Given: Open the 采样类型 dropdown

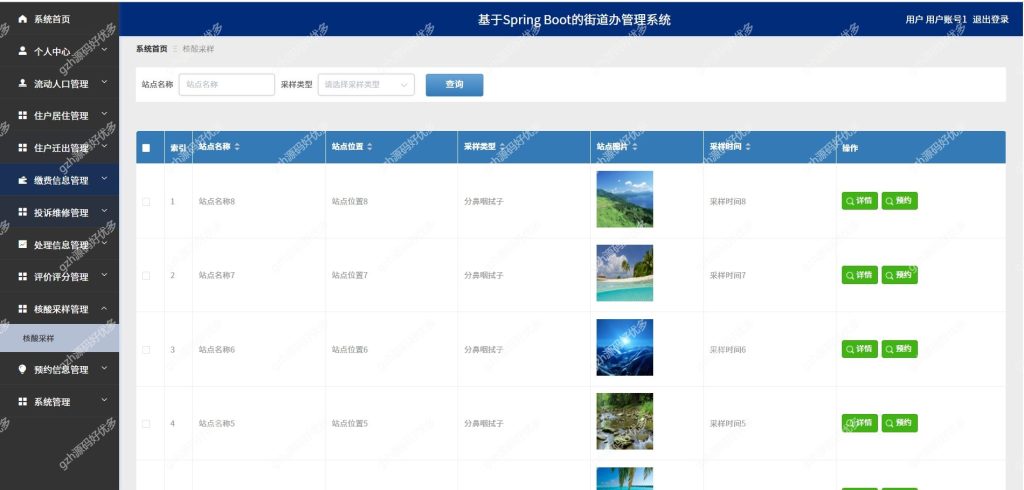Looking at the screenshot, I should [x=366, y=84].
